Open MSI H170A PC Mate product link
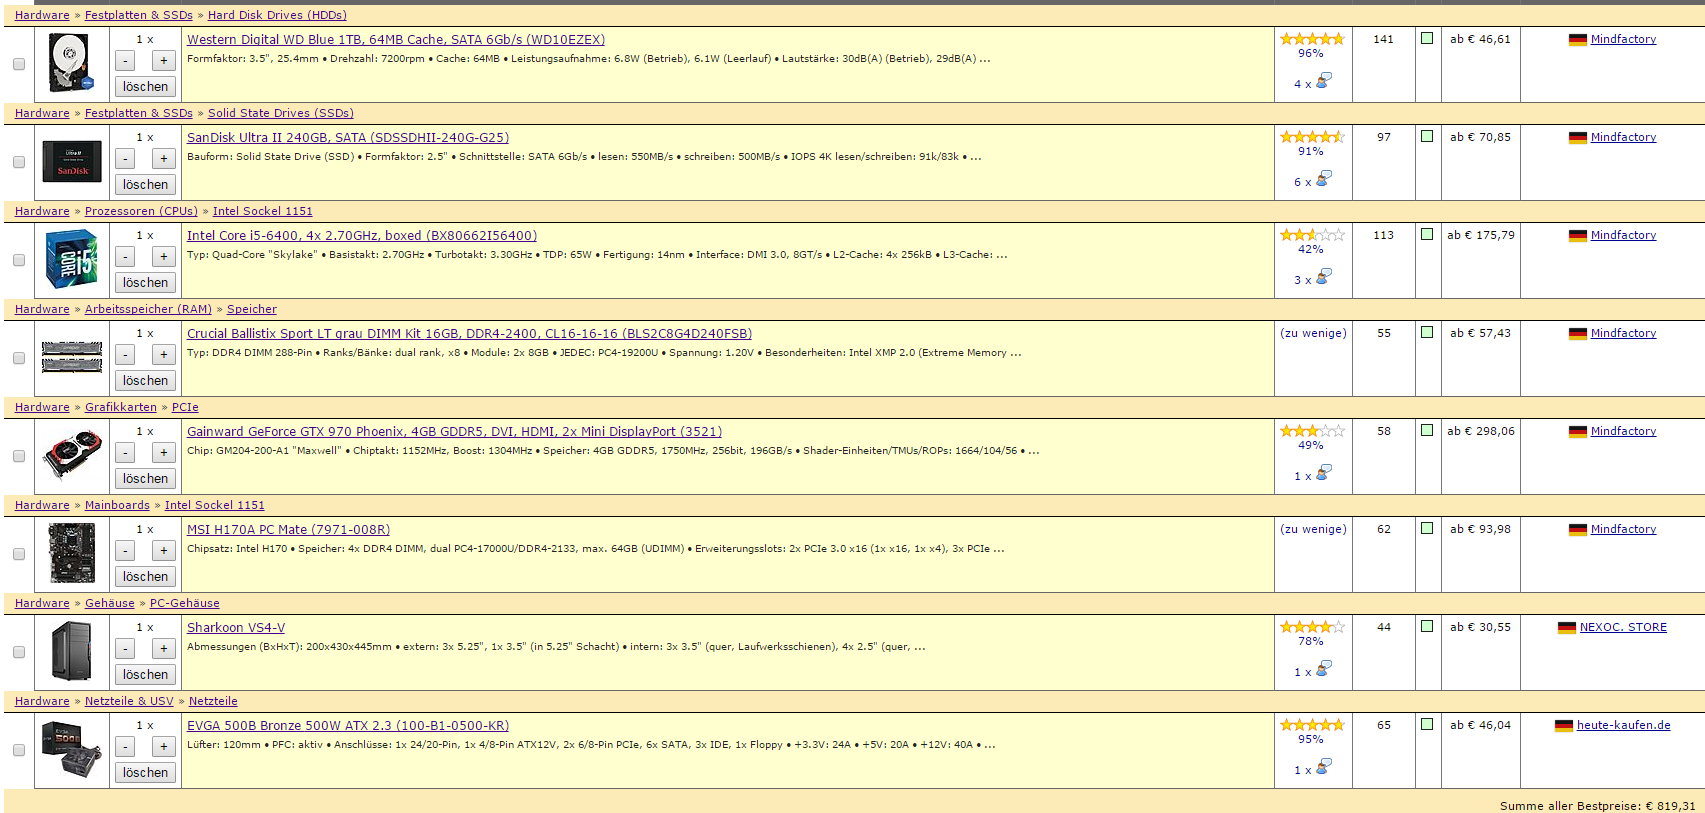 pos(288,530)
